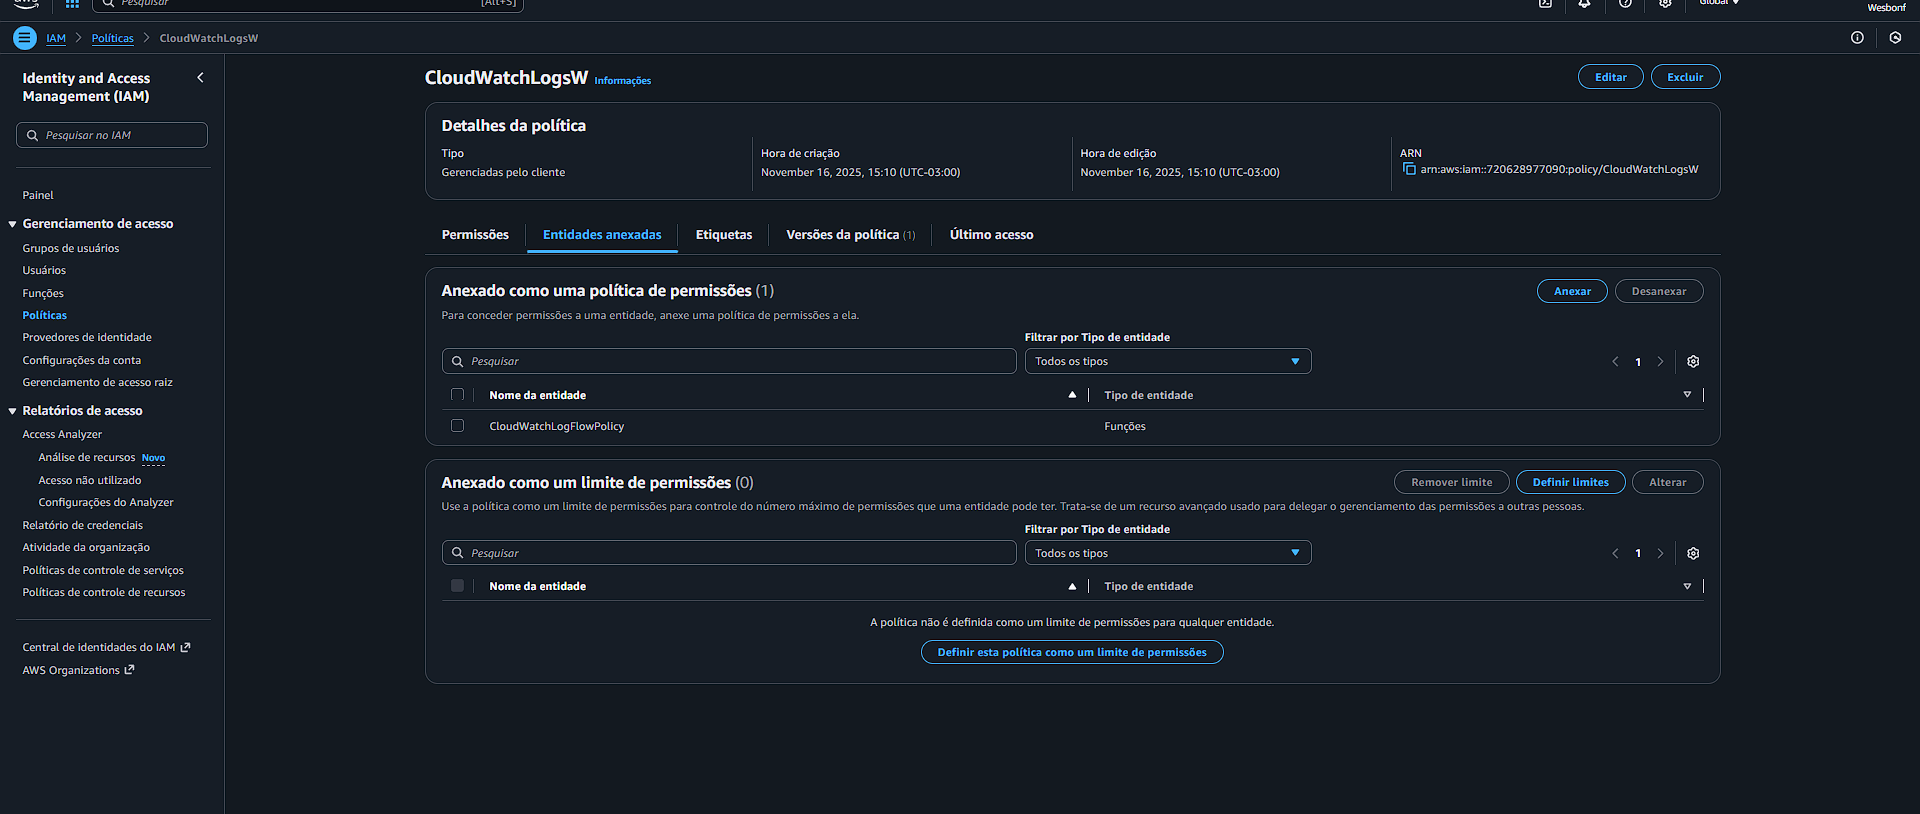
Task: Collapse the Gerenciamento de acesso section
Action: [x=12, y=224]
